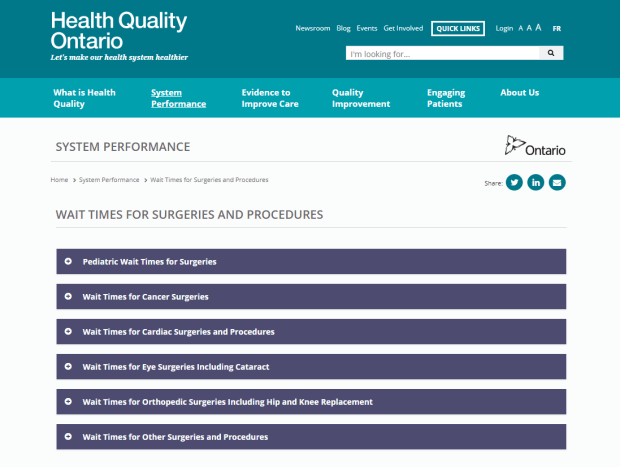Select the largest text size A
Viewport: 620px width, 467px height.
tap(538, 28)
